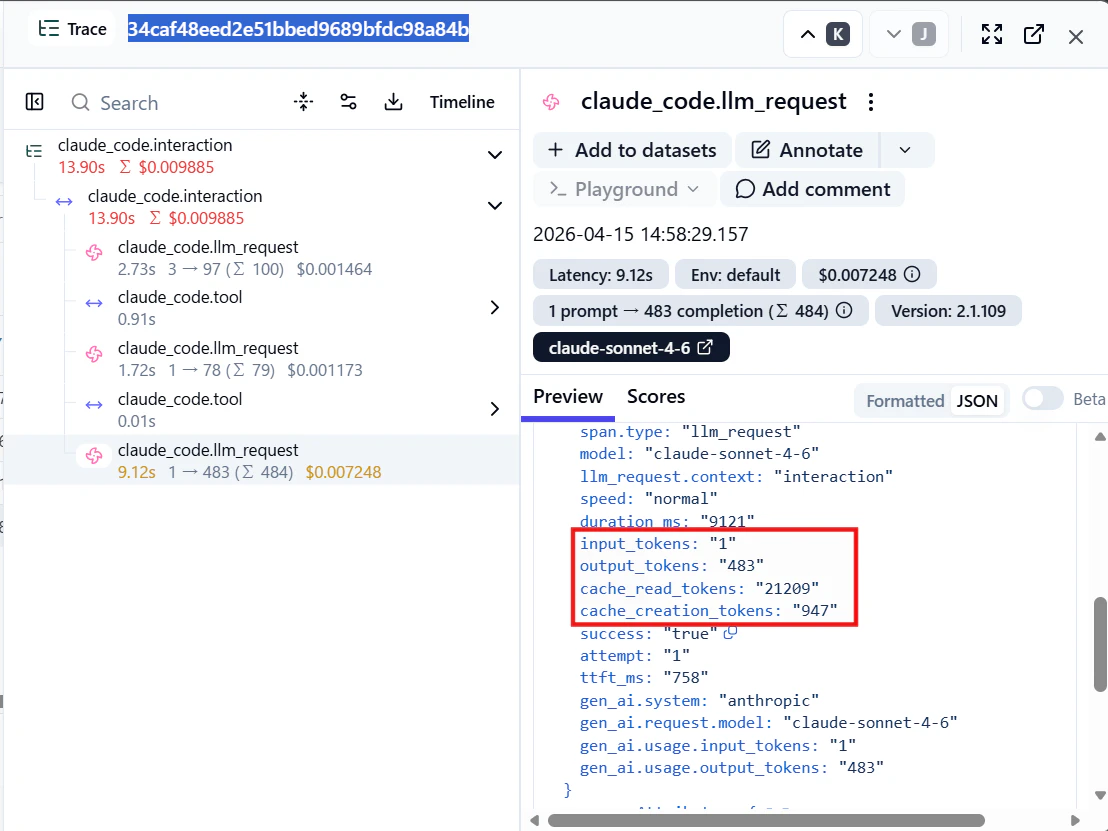The image size is (1108, 831).
Task: Click the Latency: 9.12s badge
Action: [x=601, y=274]
